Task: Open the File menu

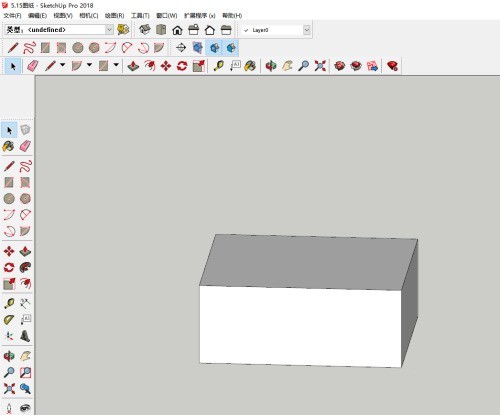Action: click(x=12, y=16)
